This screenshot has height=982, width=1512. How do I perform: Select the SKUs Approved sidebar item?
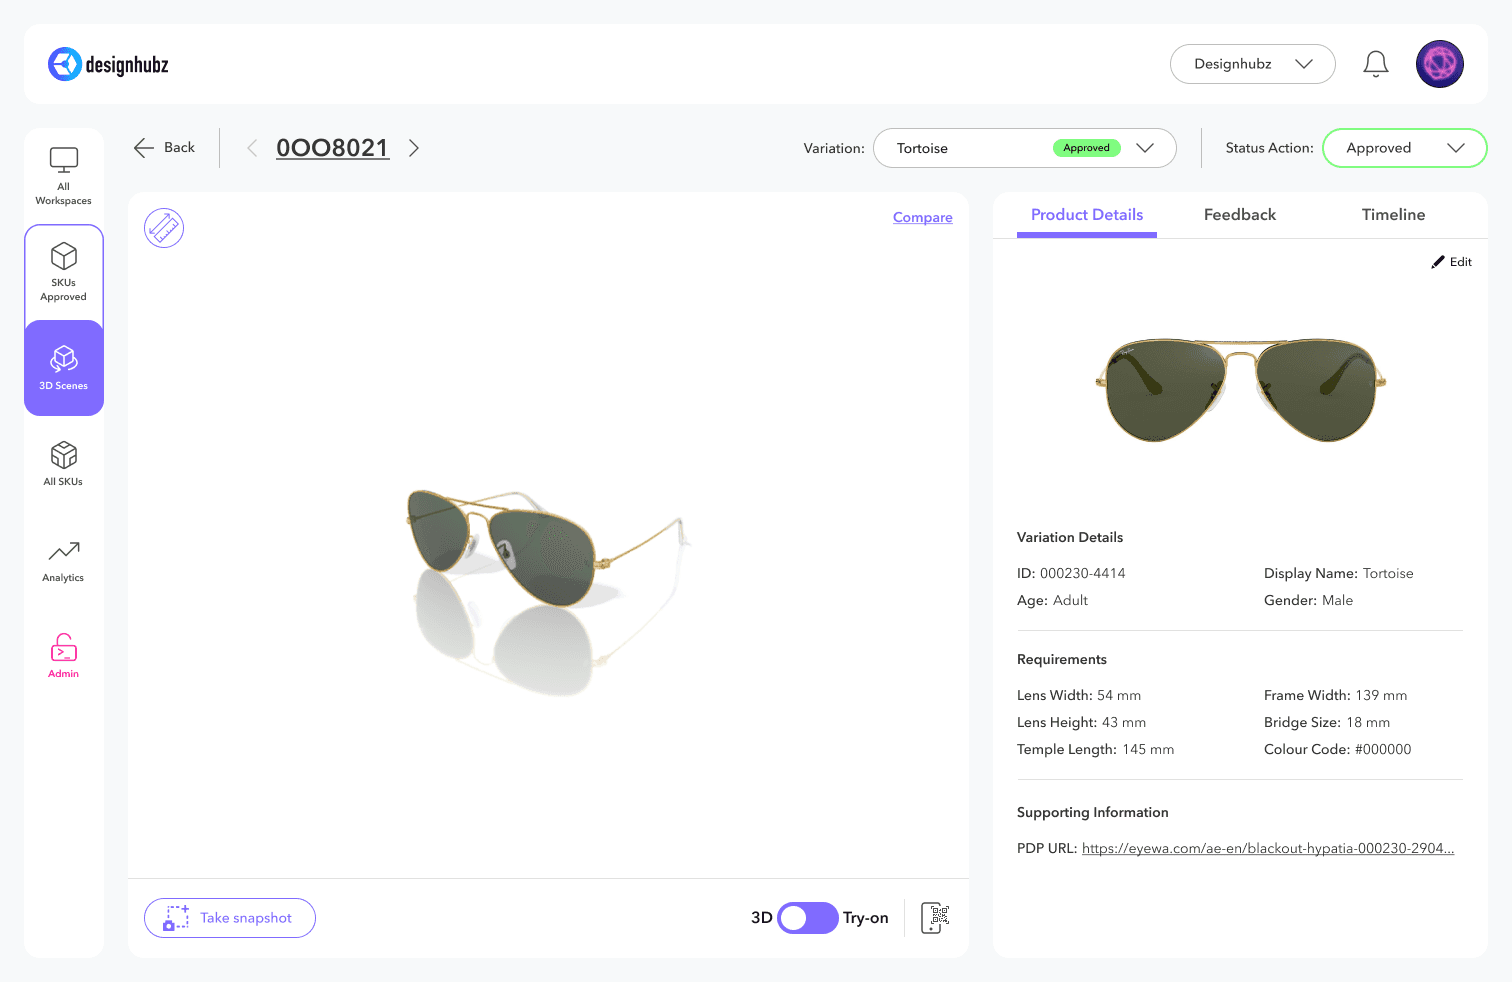click(64, 272)
